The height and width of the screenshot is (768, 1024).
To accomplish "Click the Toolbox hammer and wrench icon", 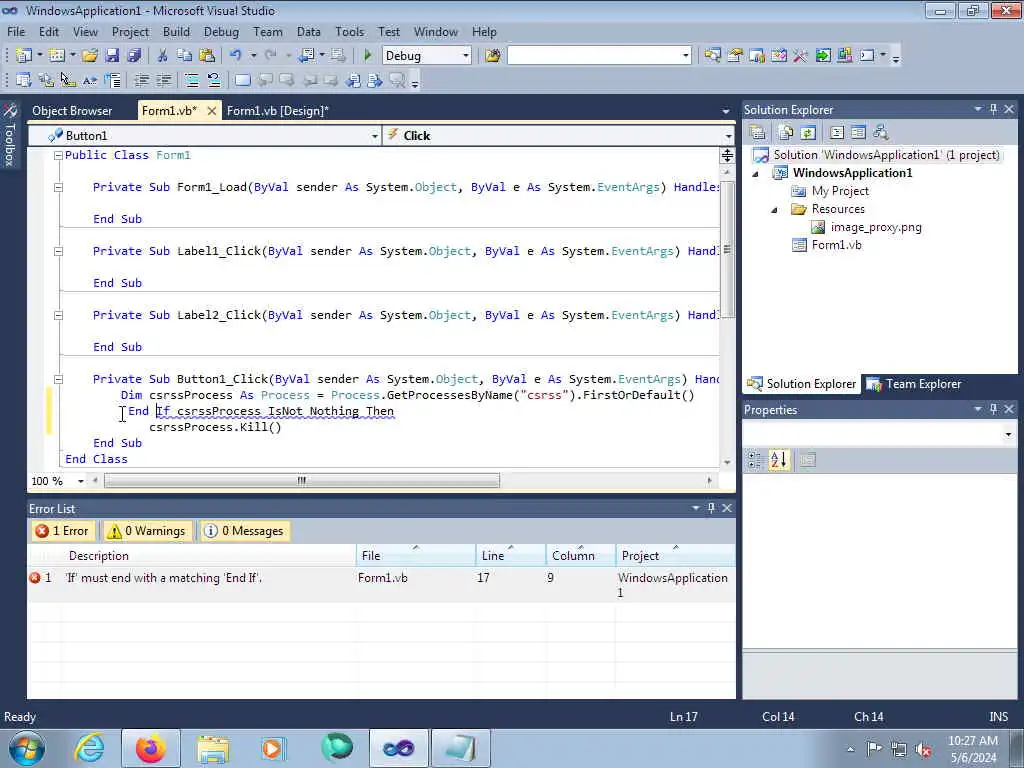I will click(801, 56).
